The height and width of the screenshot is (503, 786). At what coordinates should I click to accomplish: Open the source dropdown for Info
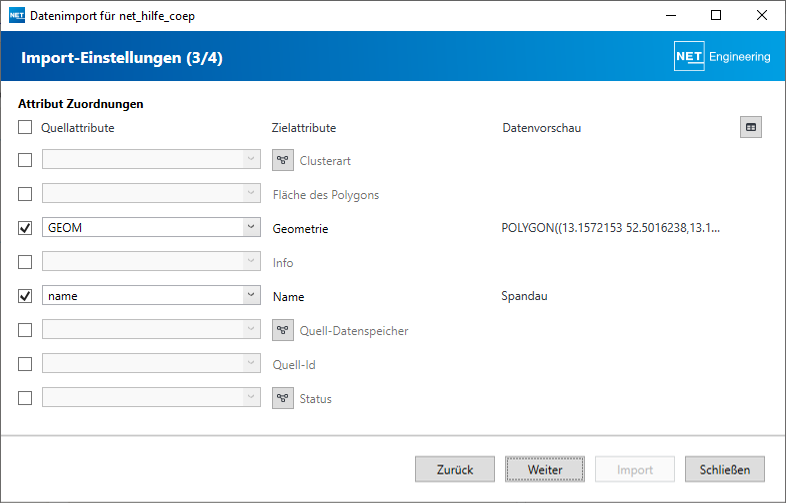coord(151,261)
